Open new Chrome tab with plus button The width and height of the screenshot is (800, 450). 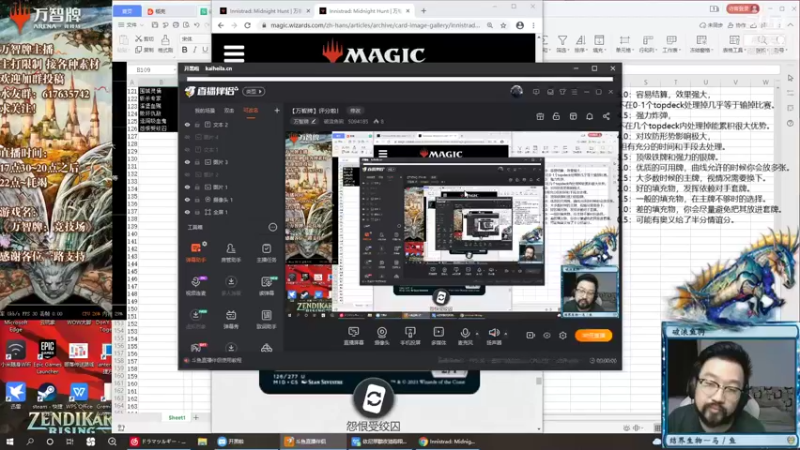point(423,10)
